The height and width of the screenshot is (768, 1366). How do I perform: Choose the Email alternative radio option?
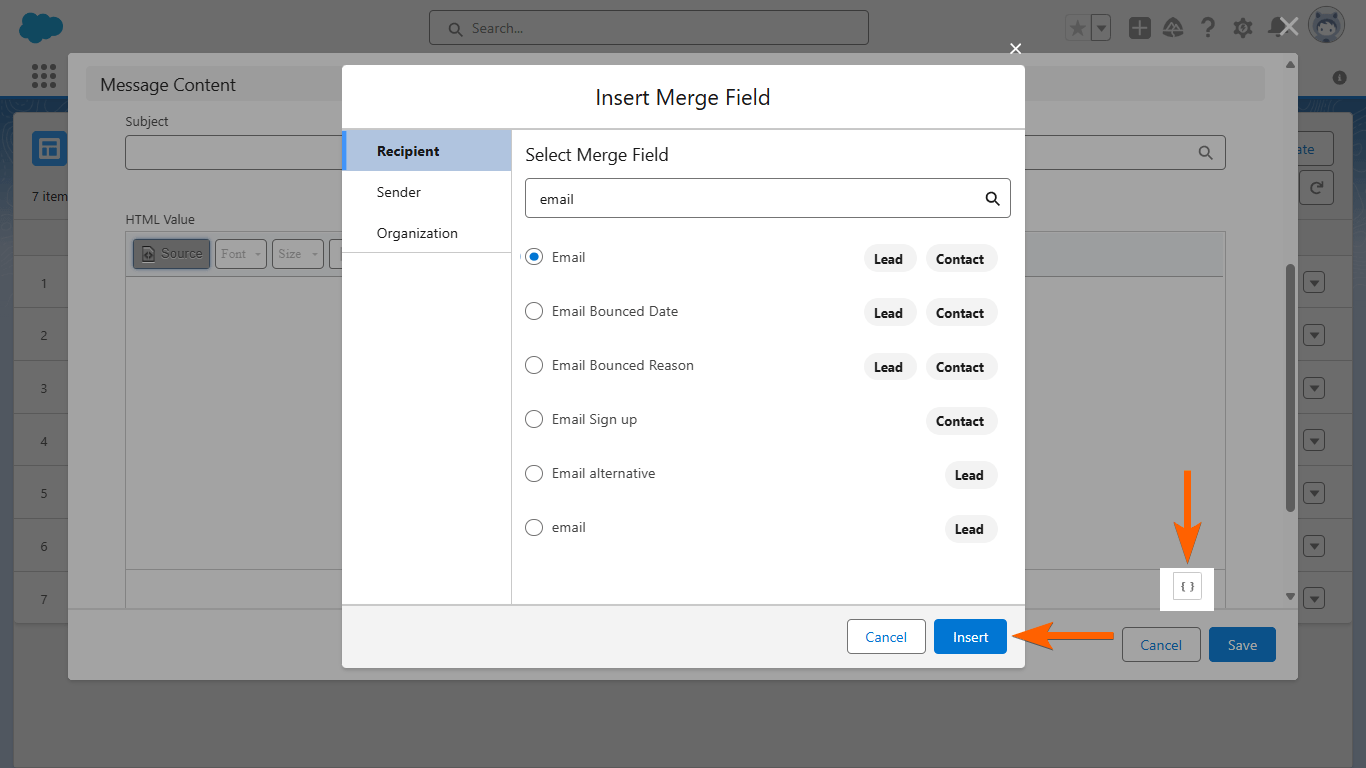pos(534,473)
